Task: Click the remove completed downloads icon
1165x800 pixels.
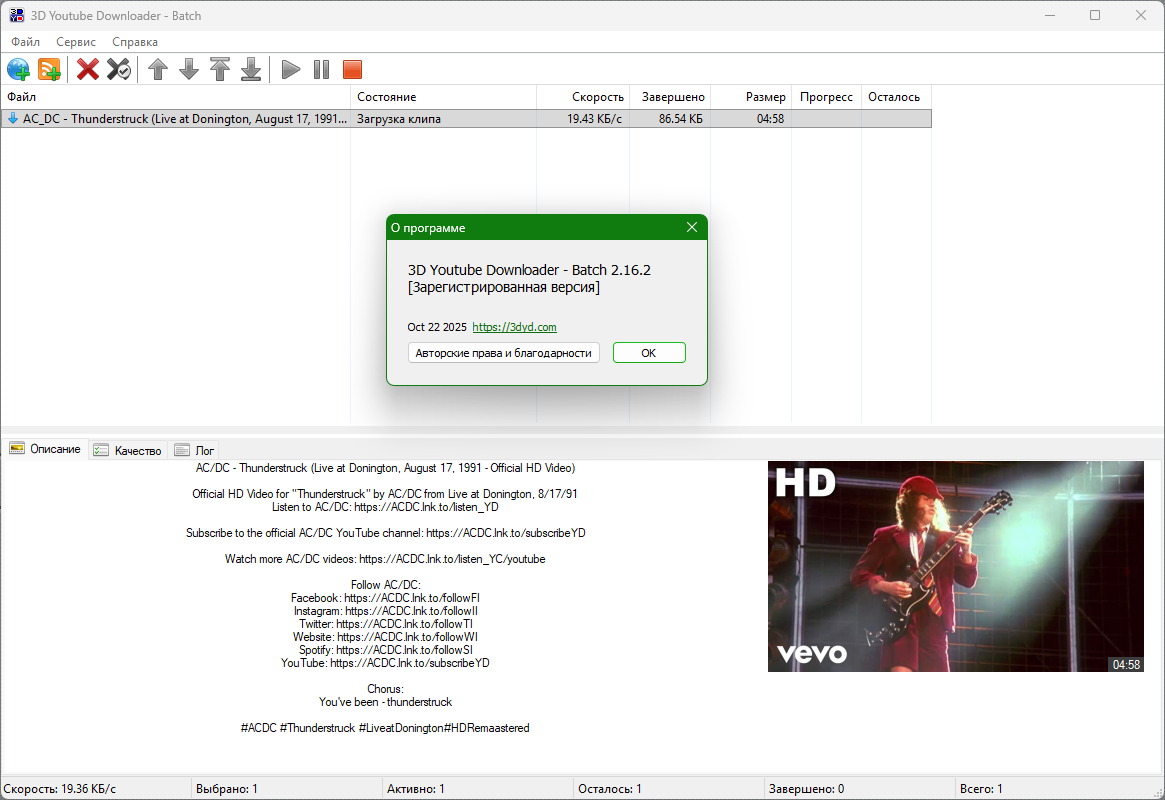Action: pos(119,70)
